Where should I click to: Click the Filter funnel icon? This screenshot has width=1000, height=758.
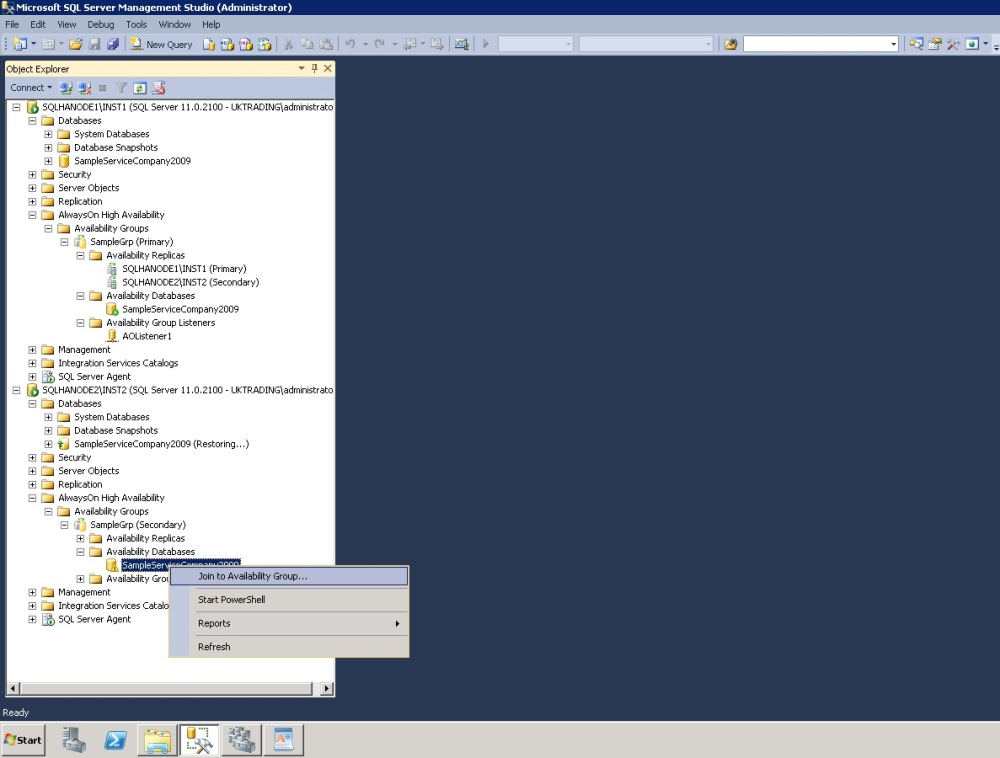pyautogui.click(x=121, y=88)
